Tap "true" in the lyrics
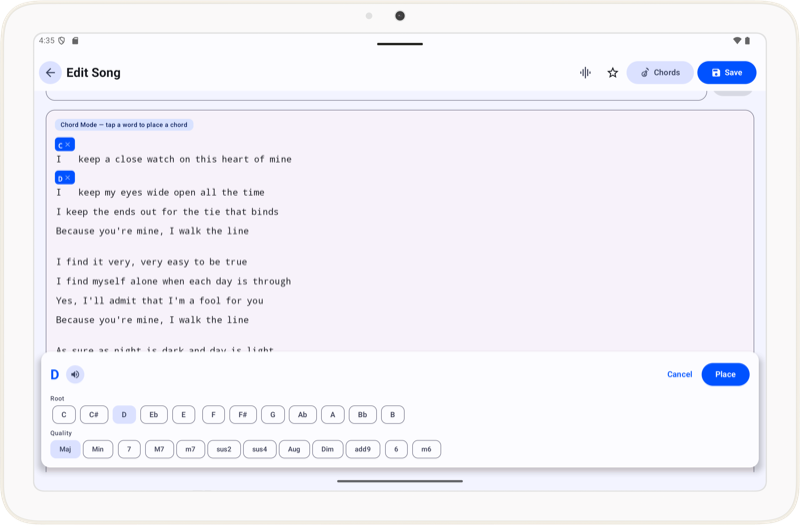Screen dimensions: 800x525 [236, 262]
